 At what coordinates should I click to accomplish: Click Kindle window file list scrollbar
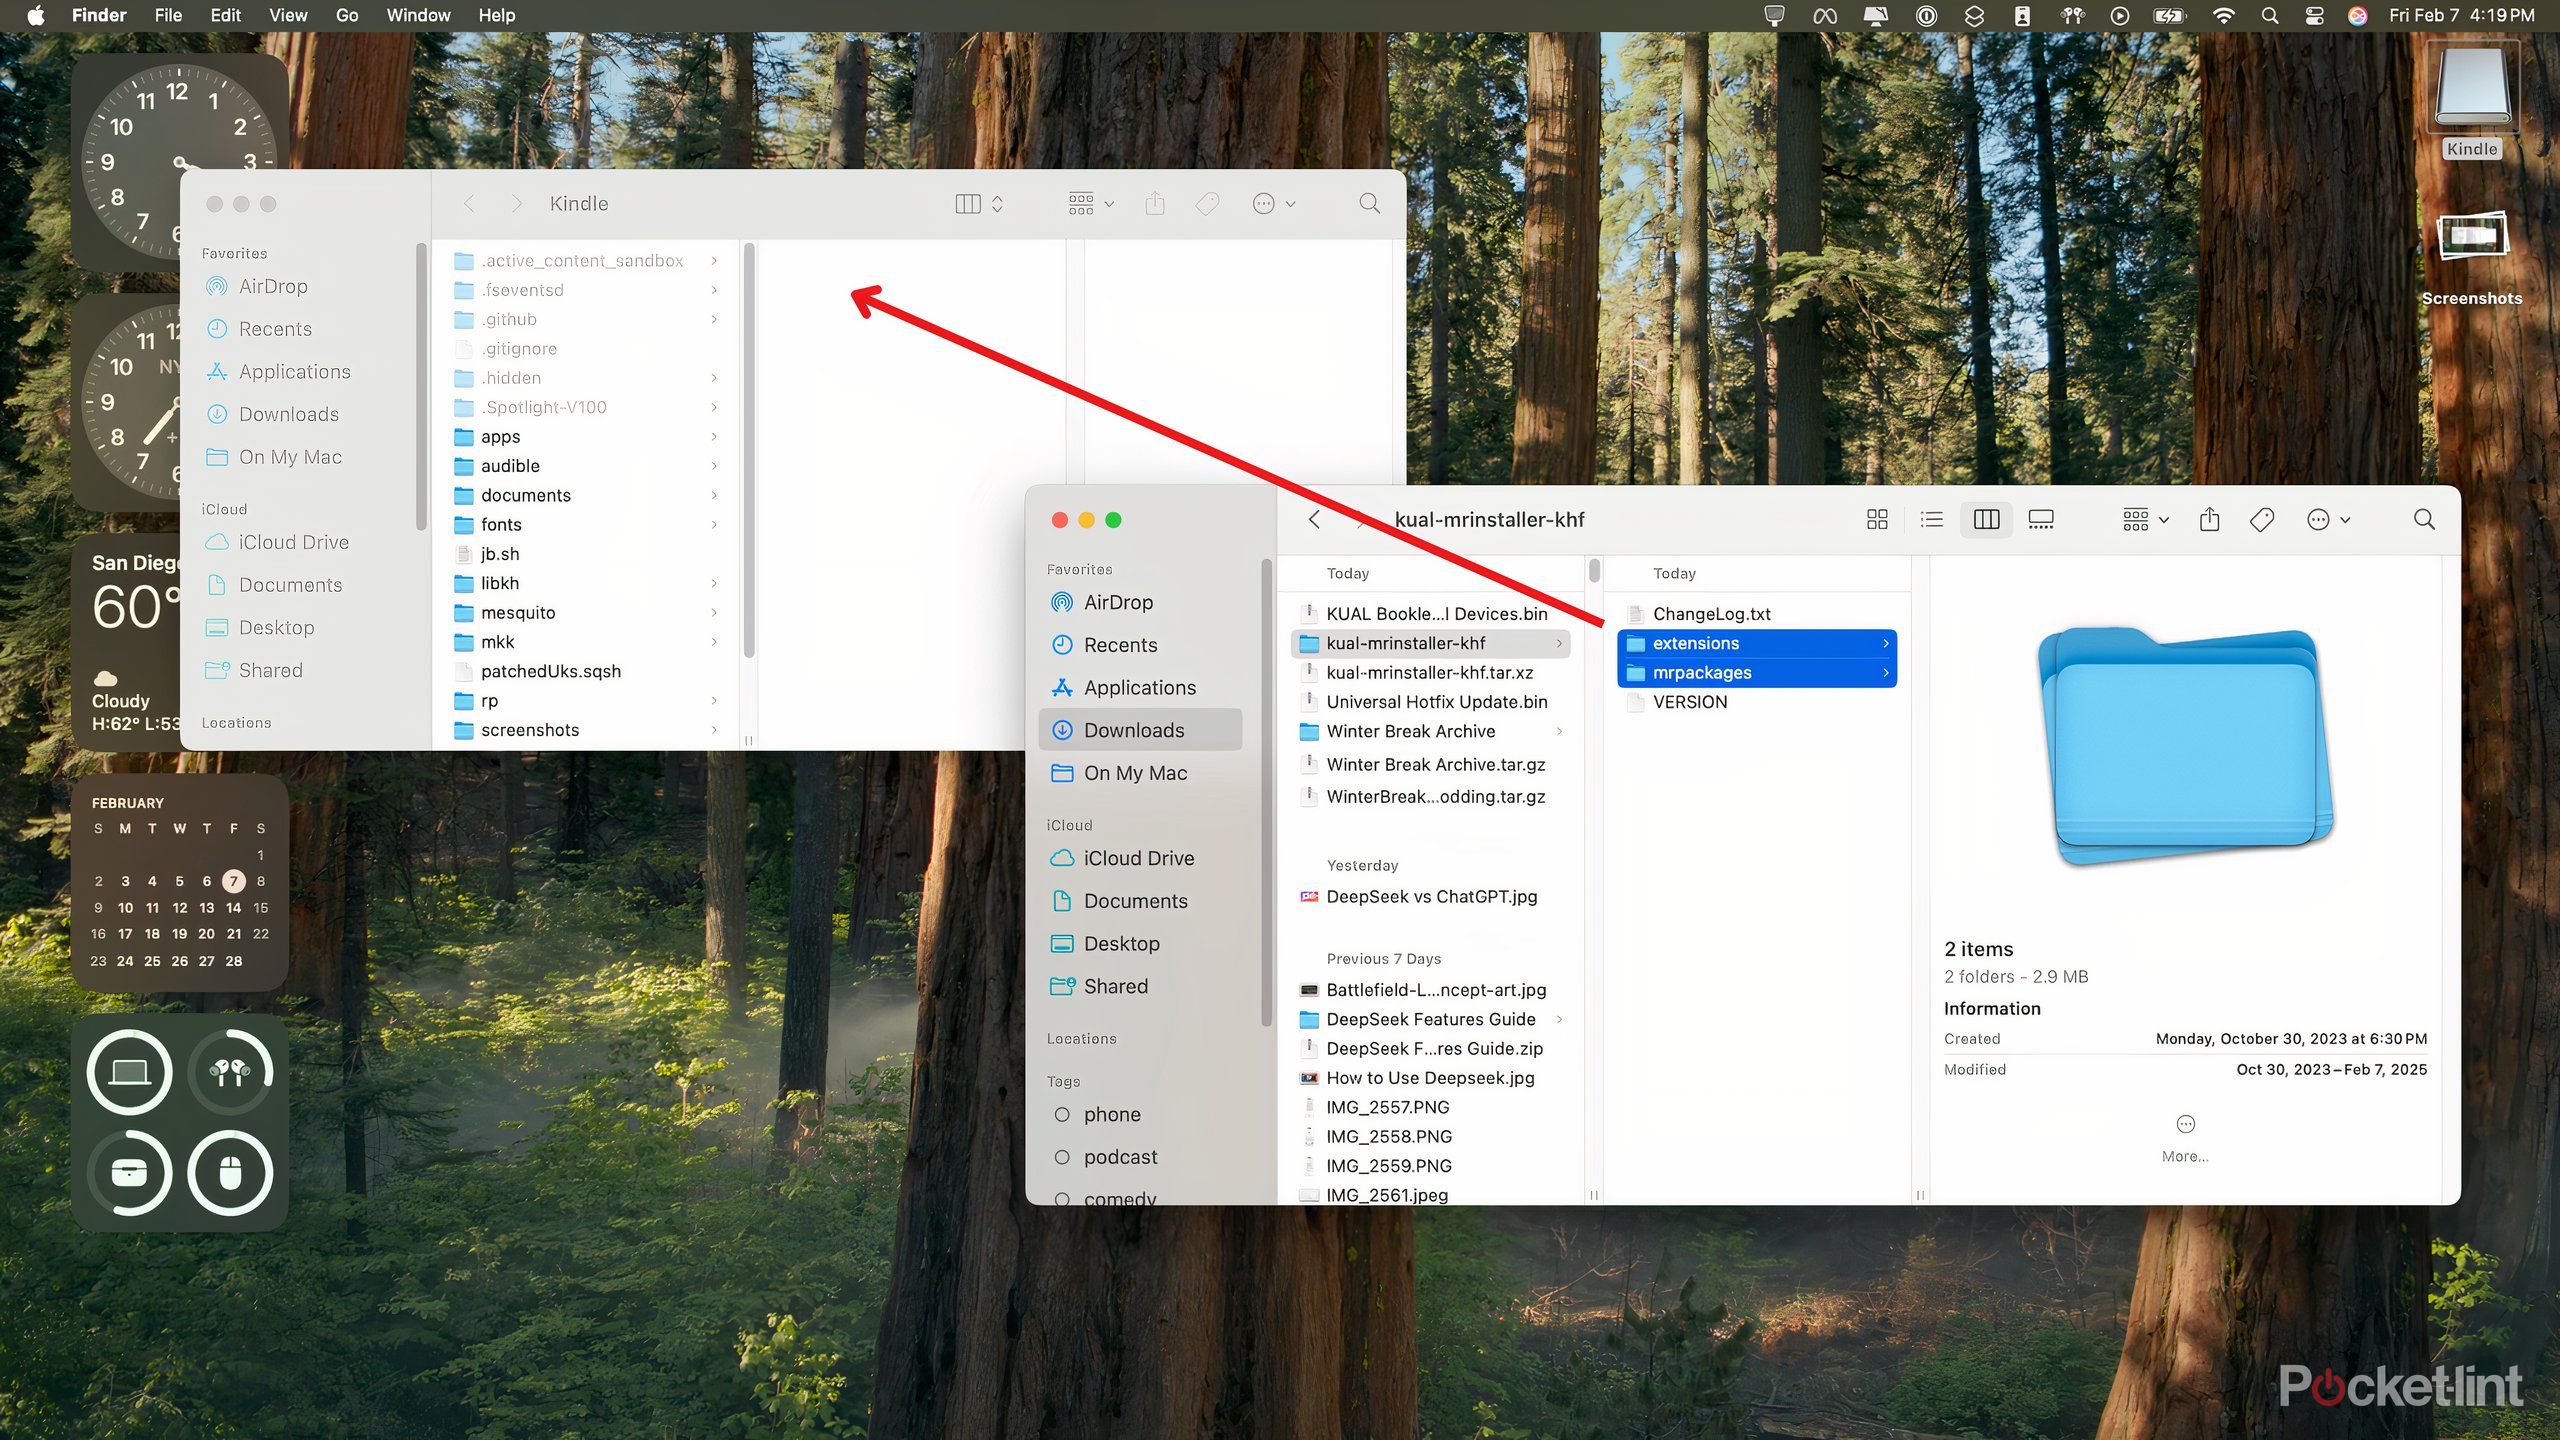pyautogui.click(x=749, y=450)
